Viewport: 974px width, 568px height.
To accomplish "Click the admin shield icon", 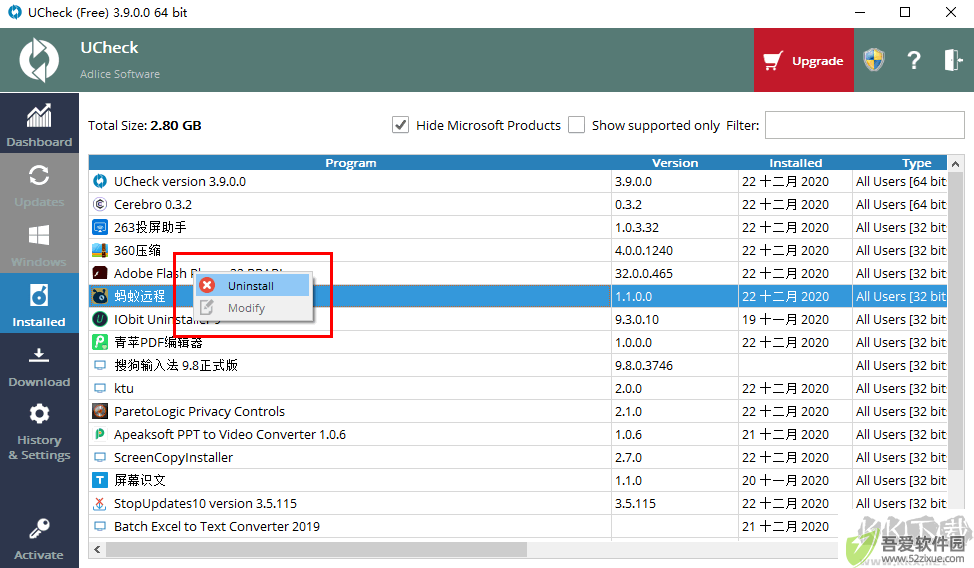I will tap(874, 60).
